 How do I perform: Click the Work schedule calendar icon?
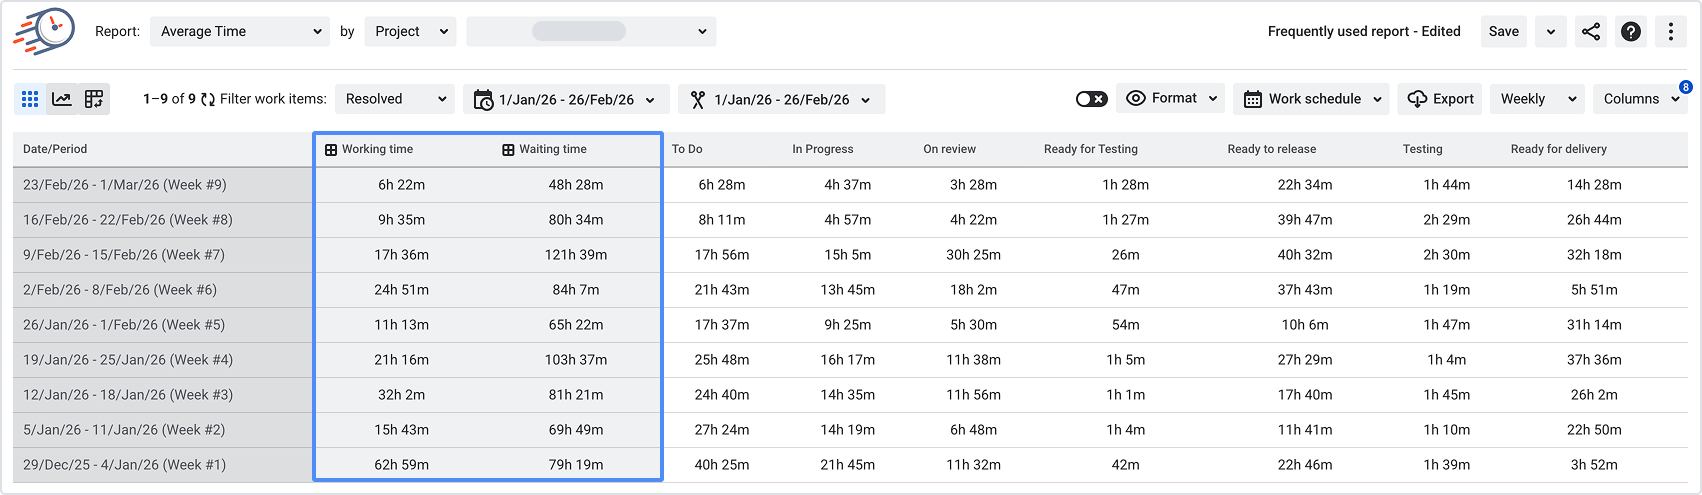[x=1253, y=99]
